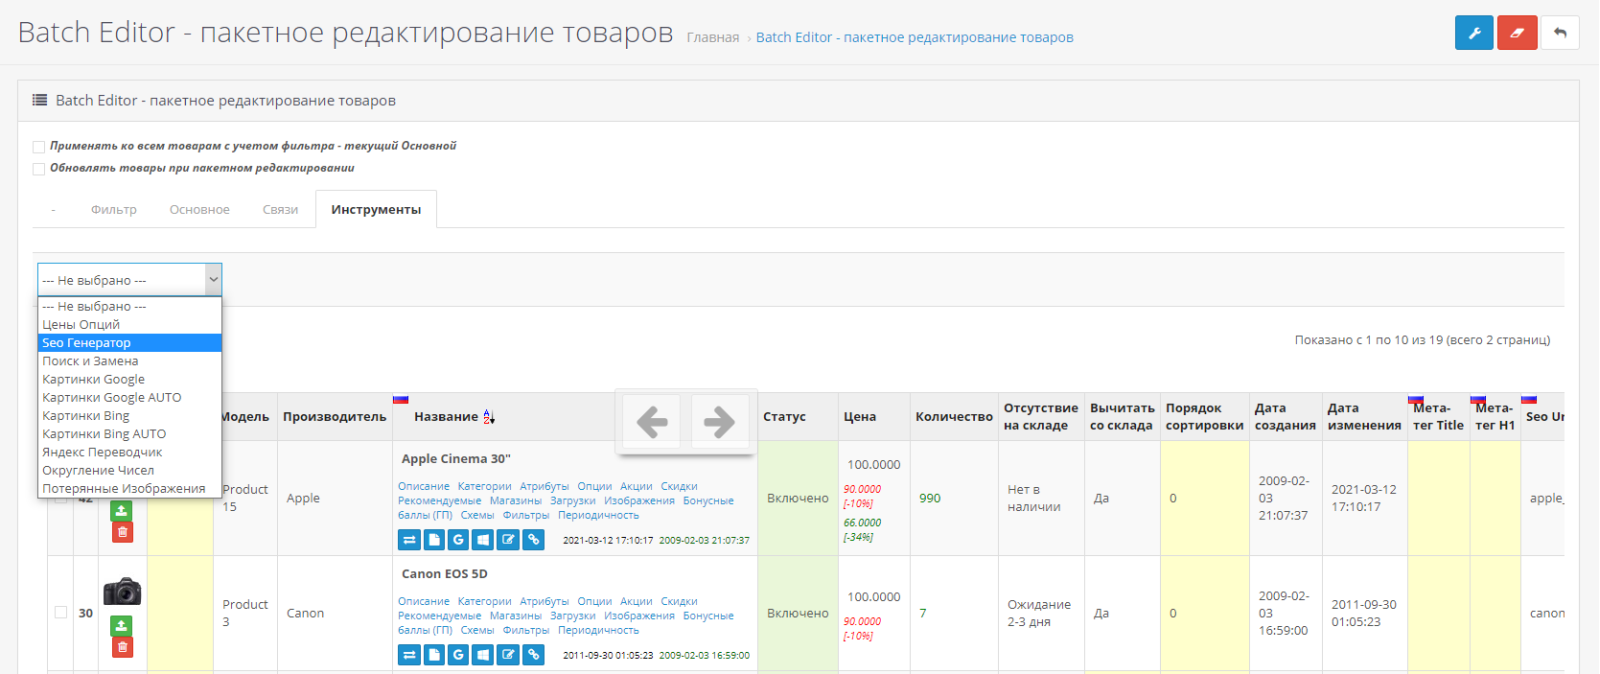Click the Цена column header
Image resolution: width=1600 pixels, height=674 pixels.
pyautogui.click(x=860, y=417)
